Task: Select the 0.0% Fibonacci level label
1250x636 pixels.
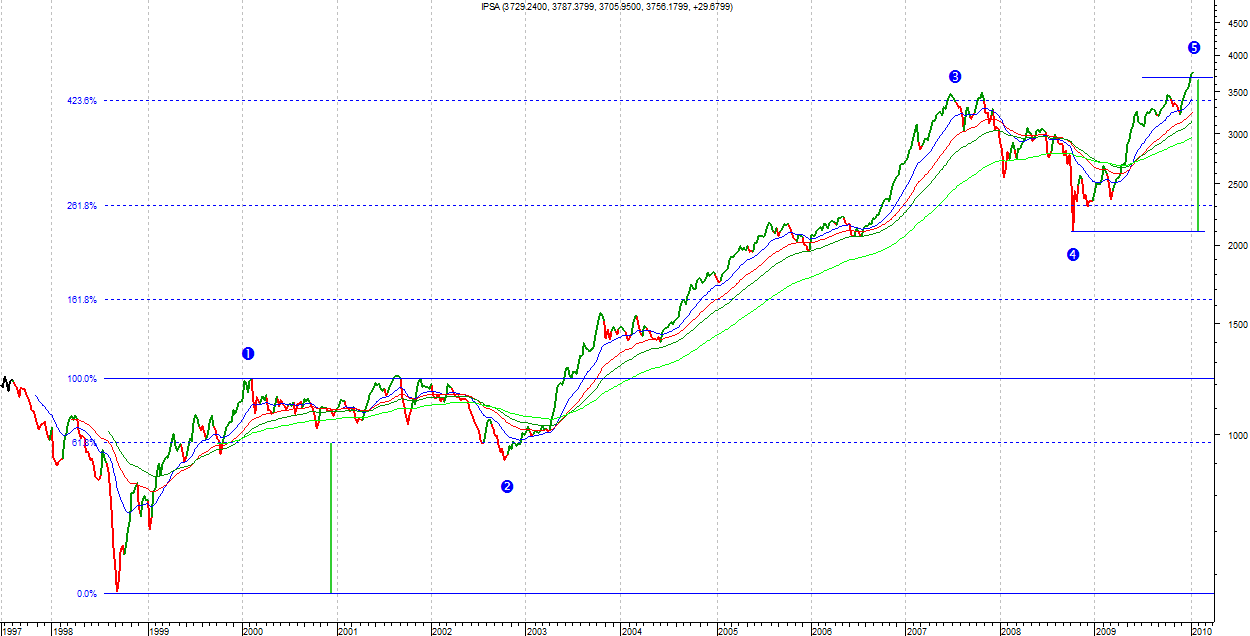Action: coord(87,594)
